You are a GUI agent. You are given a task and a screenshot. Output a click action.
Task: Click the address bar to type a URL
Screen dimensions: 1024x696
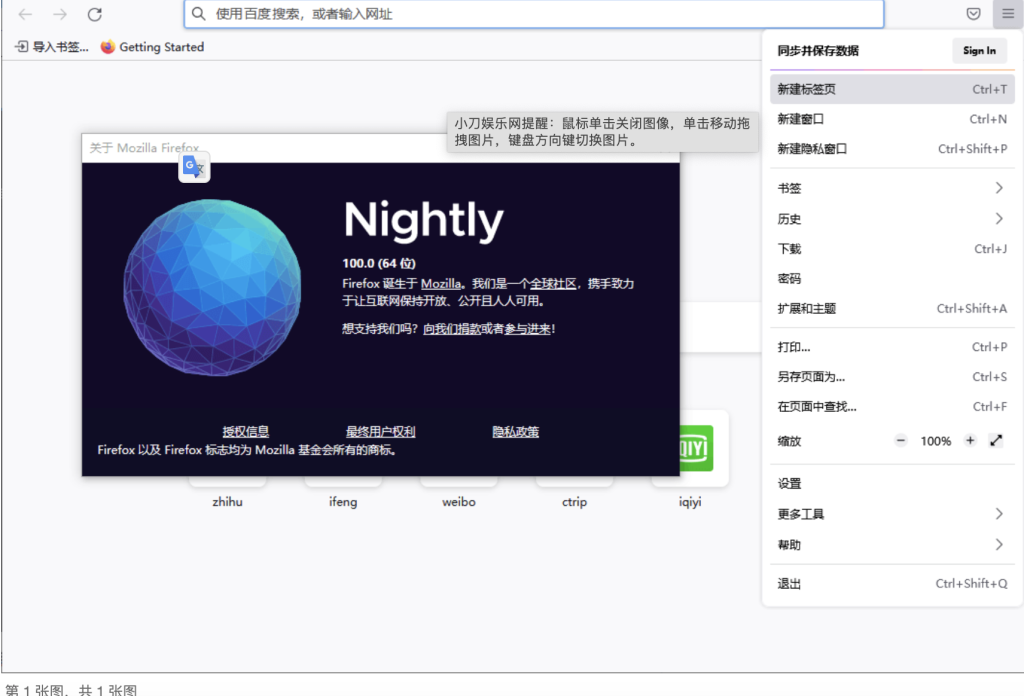tap(534, 14)
